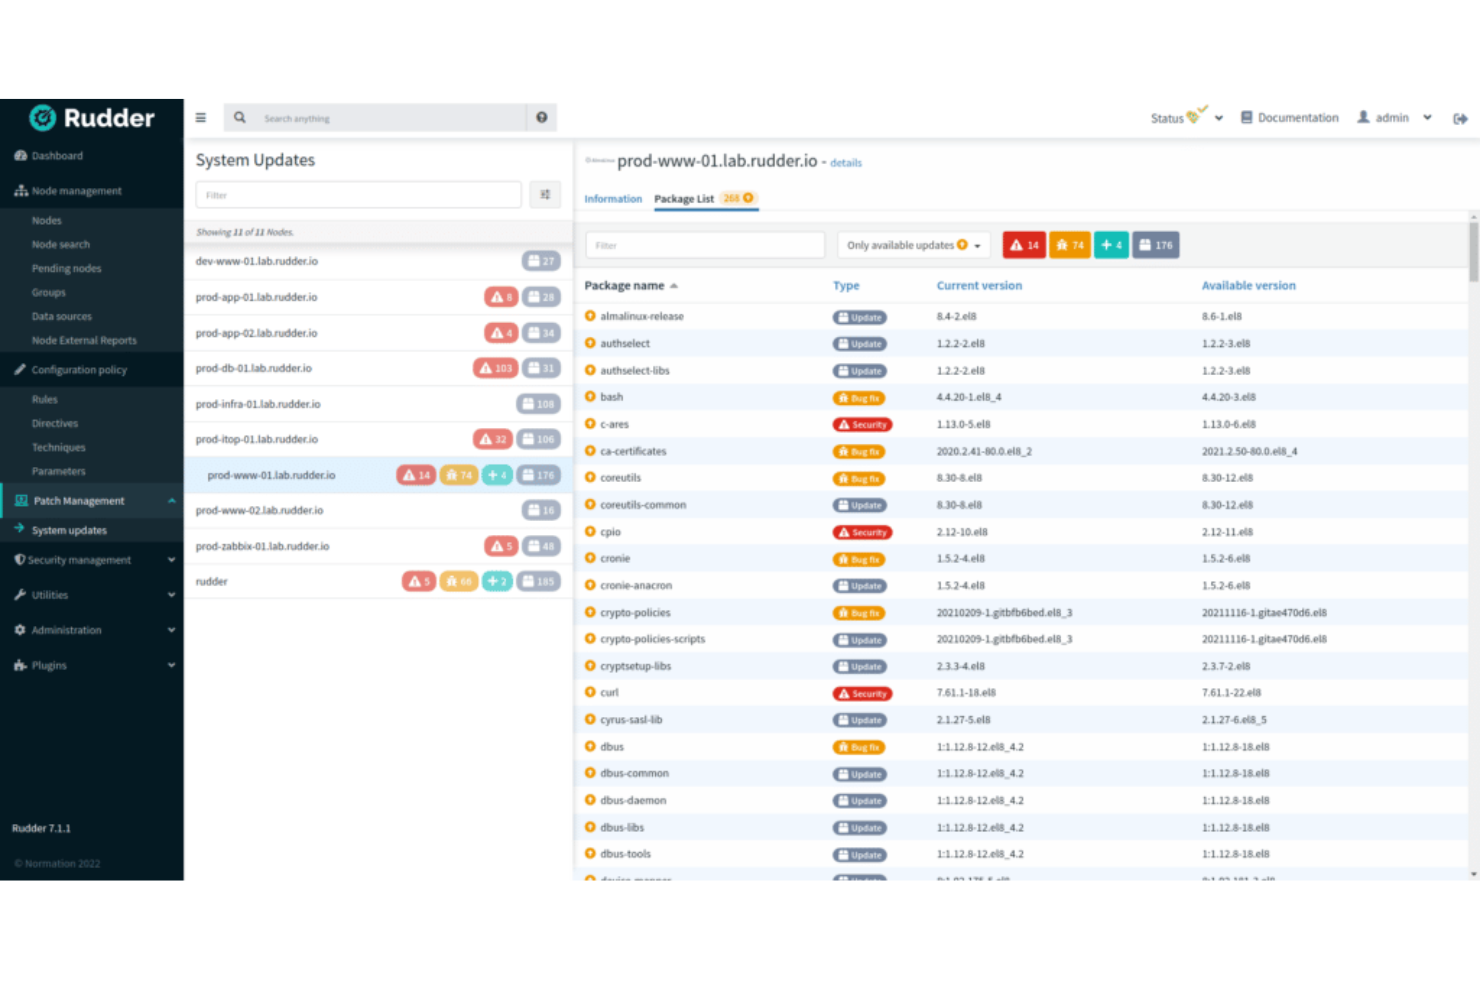Screen dimensions: 1480x987
Task: Click the Update tag for almalinux-release
Action: coord(860,317)
